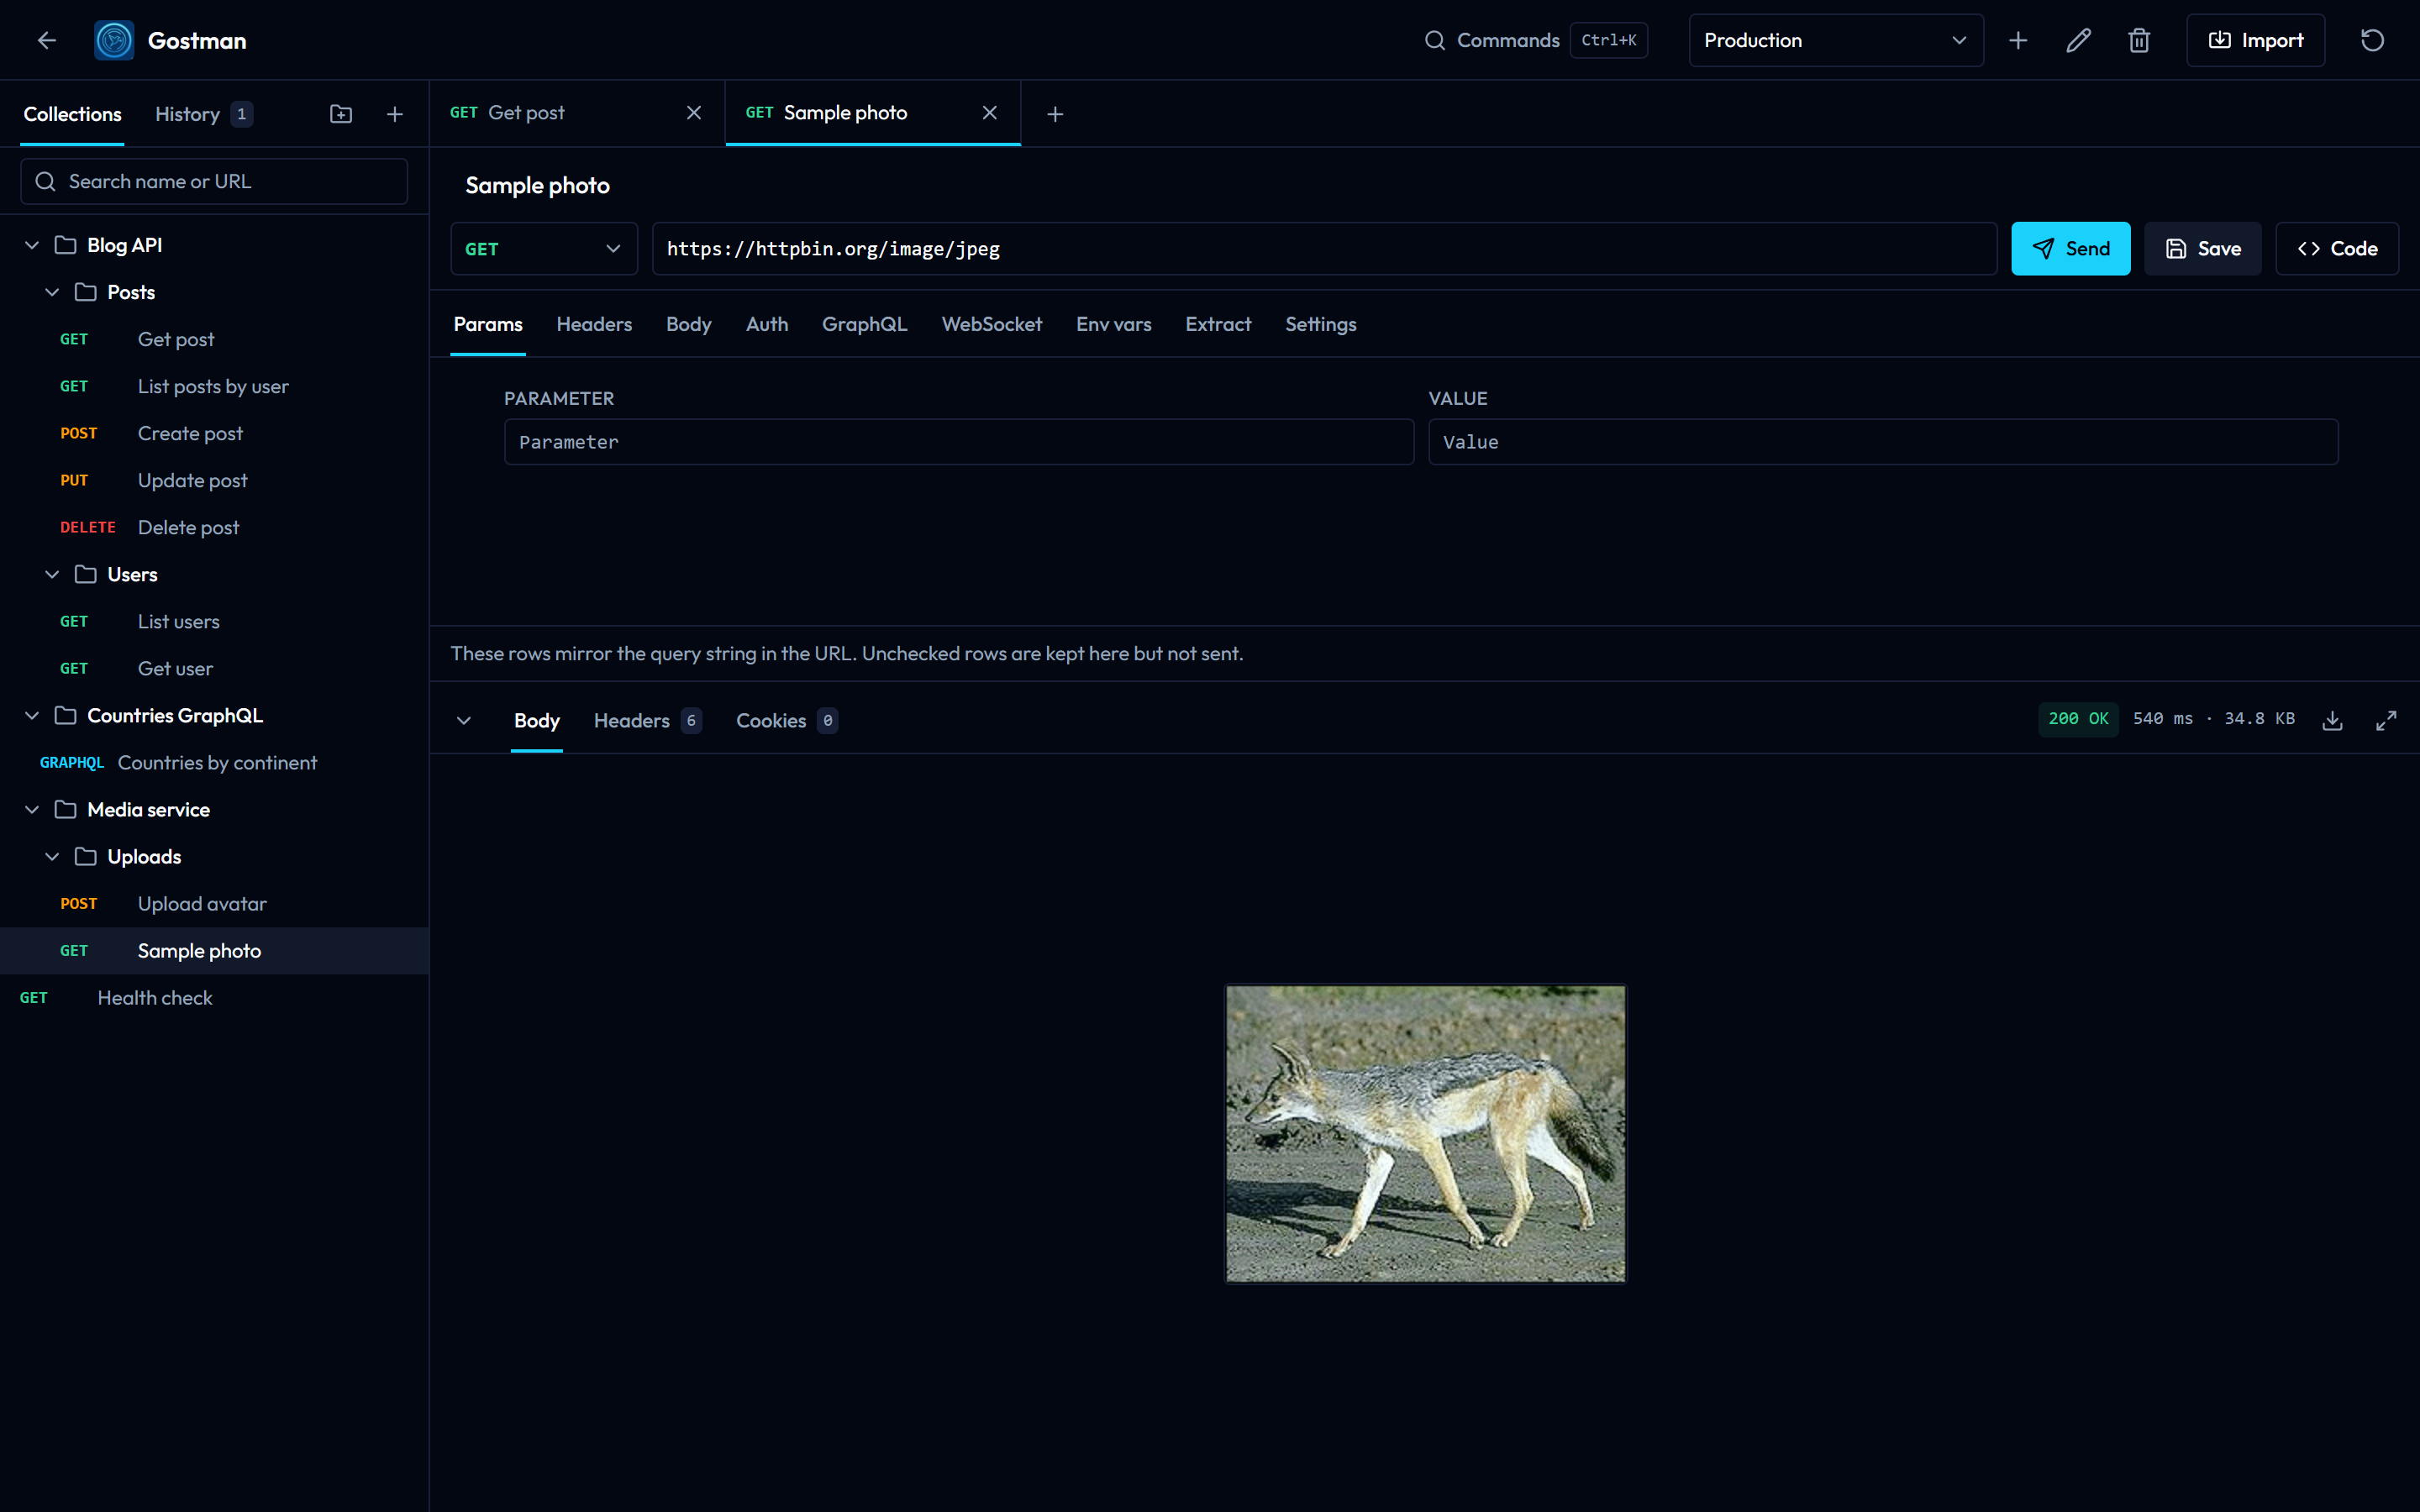Image resolution: width=2420 pixels, height=1512 pixels.
Task: Collapse the Posts folder
Action: click(52, 292)
